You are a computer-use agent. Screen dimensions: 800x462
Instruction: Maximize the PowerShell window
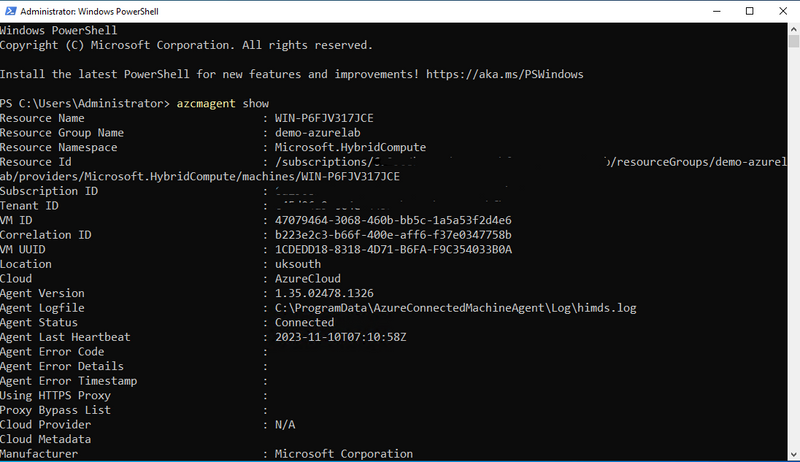point(749,11)
